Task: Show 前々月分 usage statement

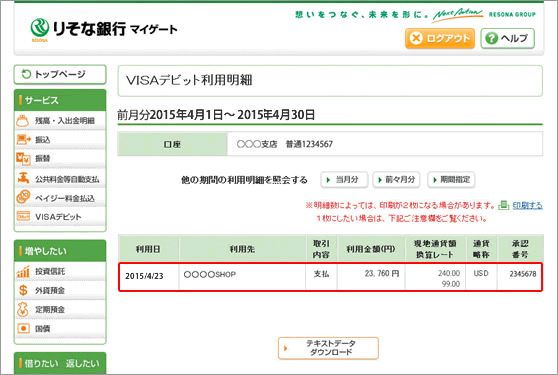Action: click(x=396, y=180)
